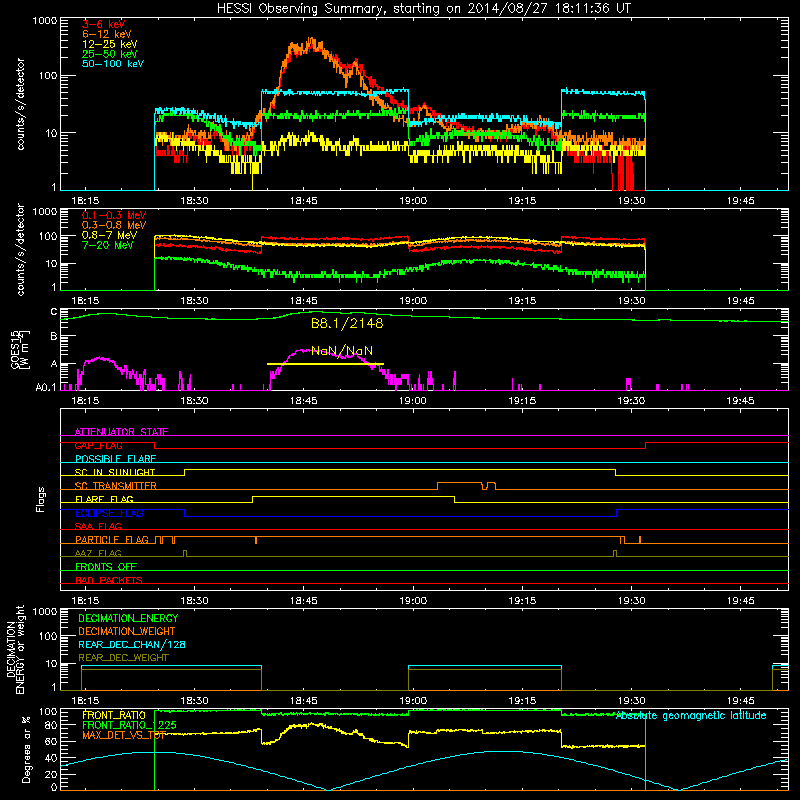
Task: Select the BAD_PACKETS flag label
Action: coord(109,580)
